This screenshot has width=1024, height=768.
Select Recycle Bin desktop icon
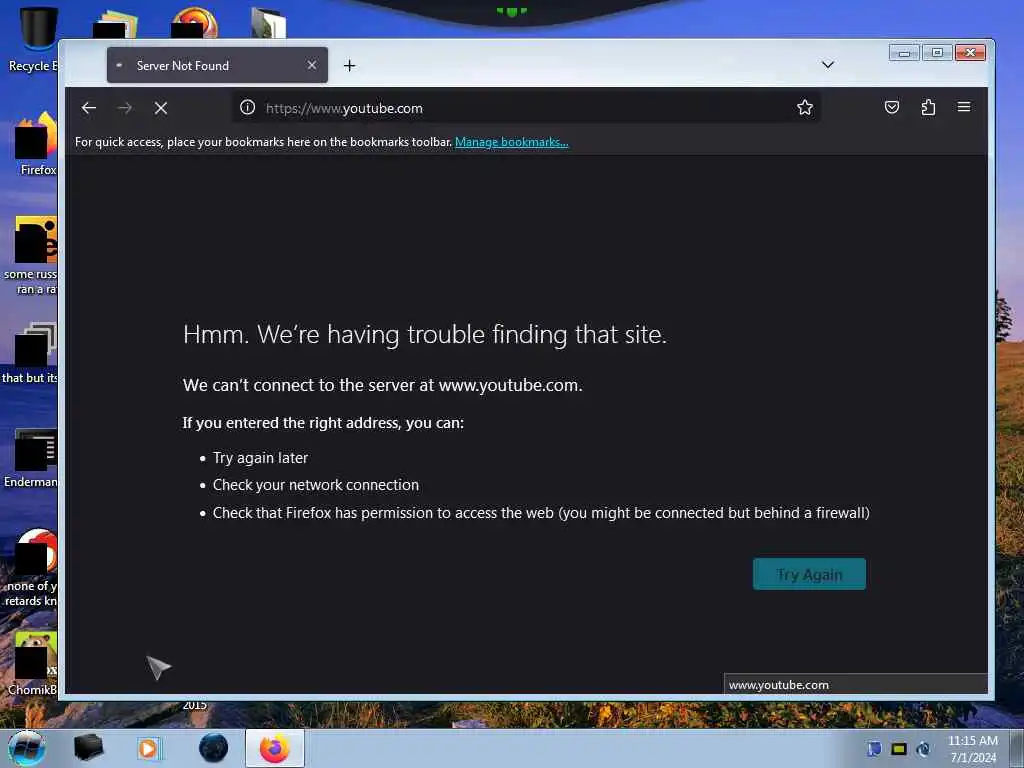33,39
